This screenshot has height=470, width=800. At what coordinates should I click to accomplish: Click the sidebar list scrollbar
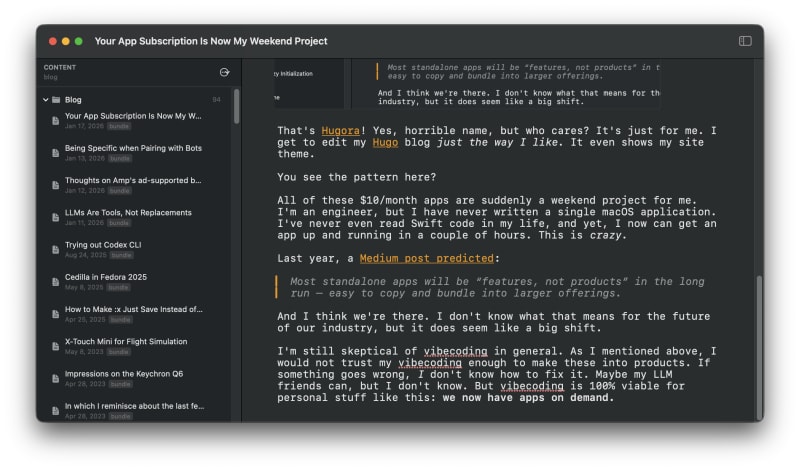point(237,107)
